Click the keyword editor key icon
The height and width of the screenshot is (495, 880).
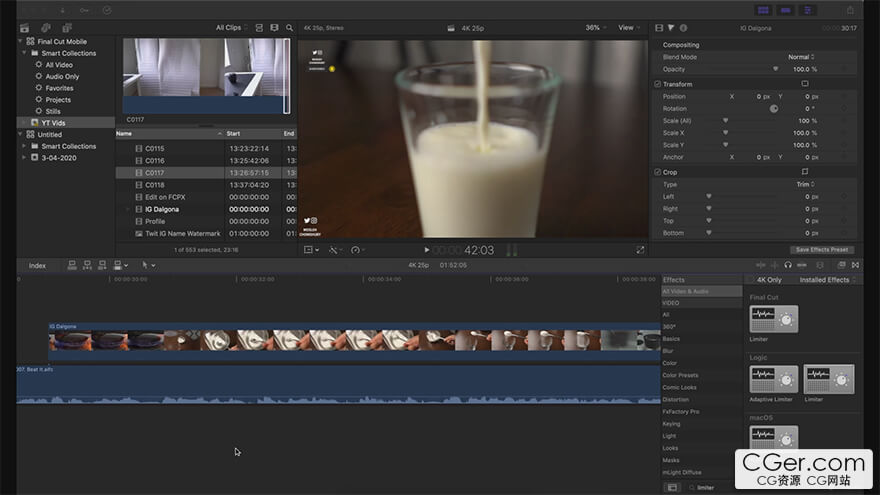tap(83, 10)
